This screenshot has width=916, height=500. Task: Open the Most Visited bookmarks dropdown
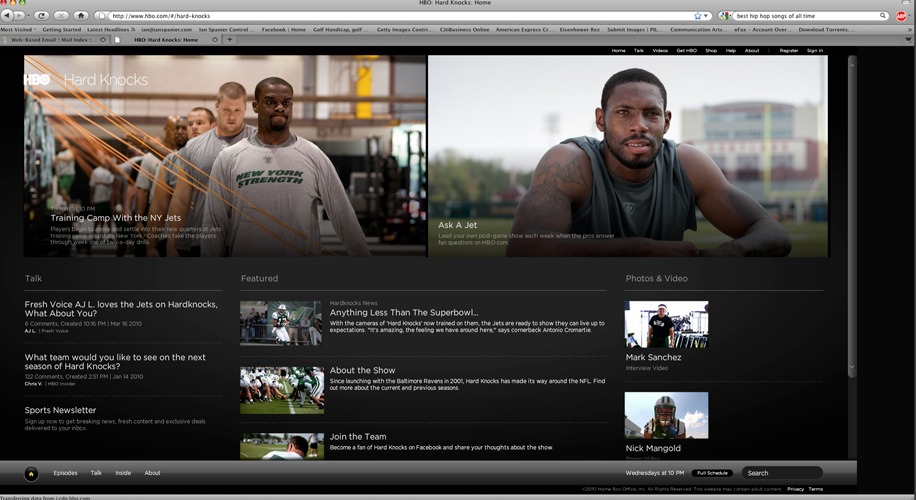point(18,30)
